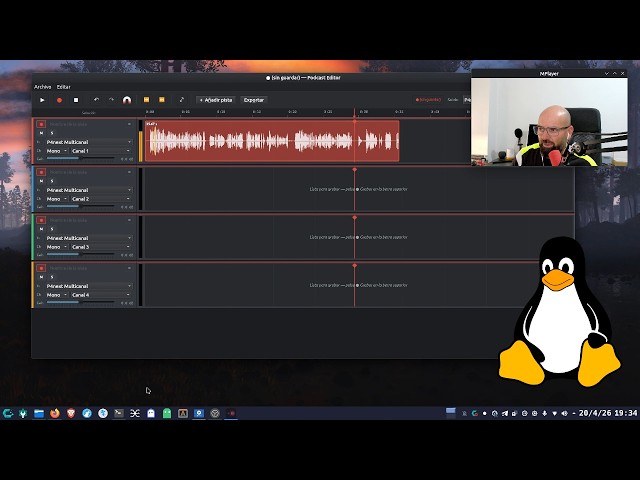Start playback with the Play button
The image size is (640, 480).
coord(42,100)
